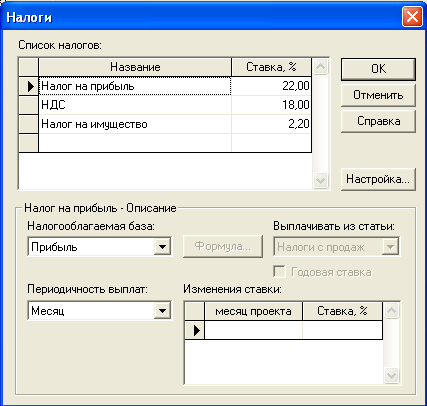Click the месяц проекта column header

[x=253, y=311]
